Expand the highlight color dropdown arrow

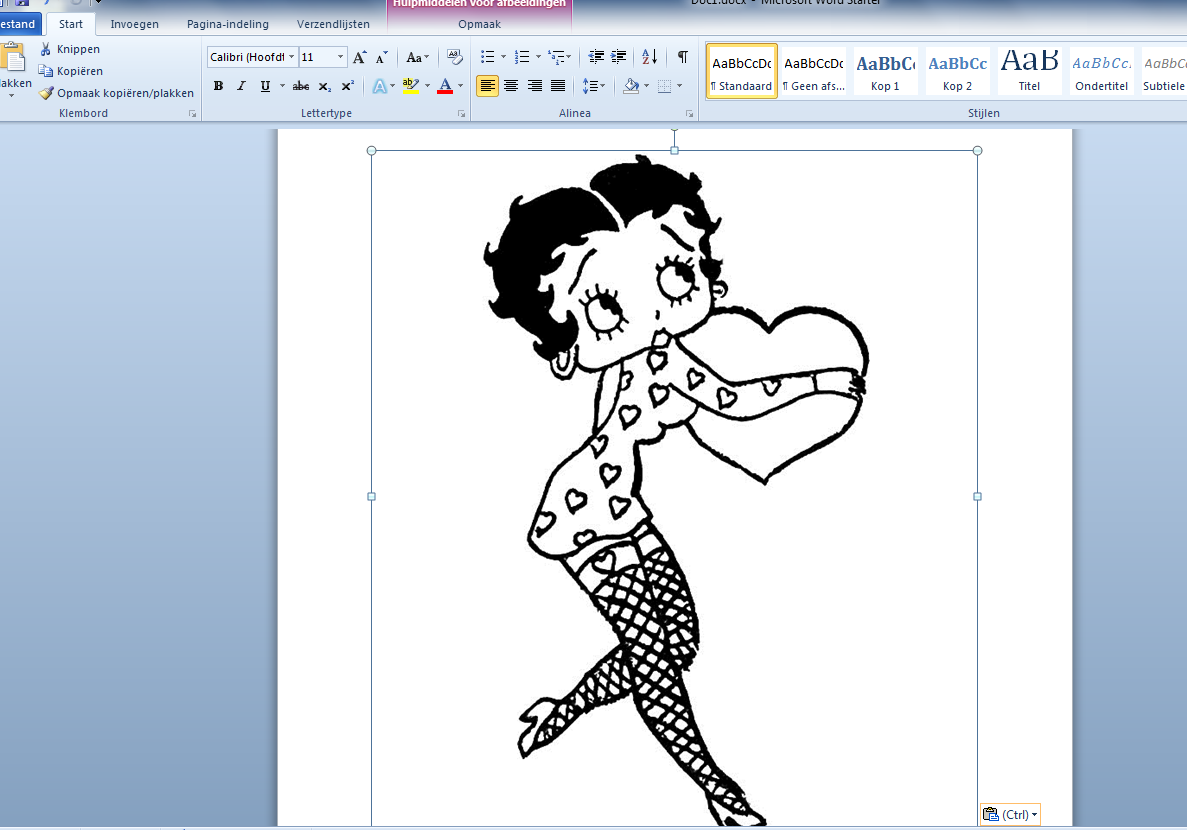coord(427,86)
